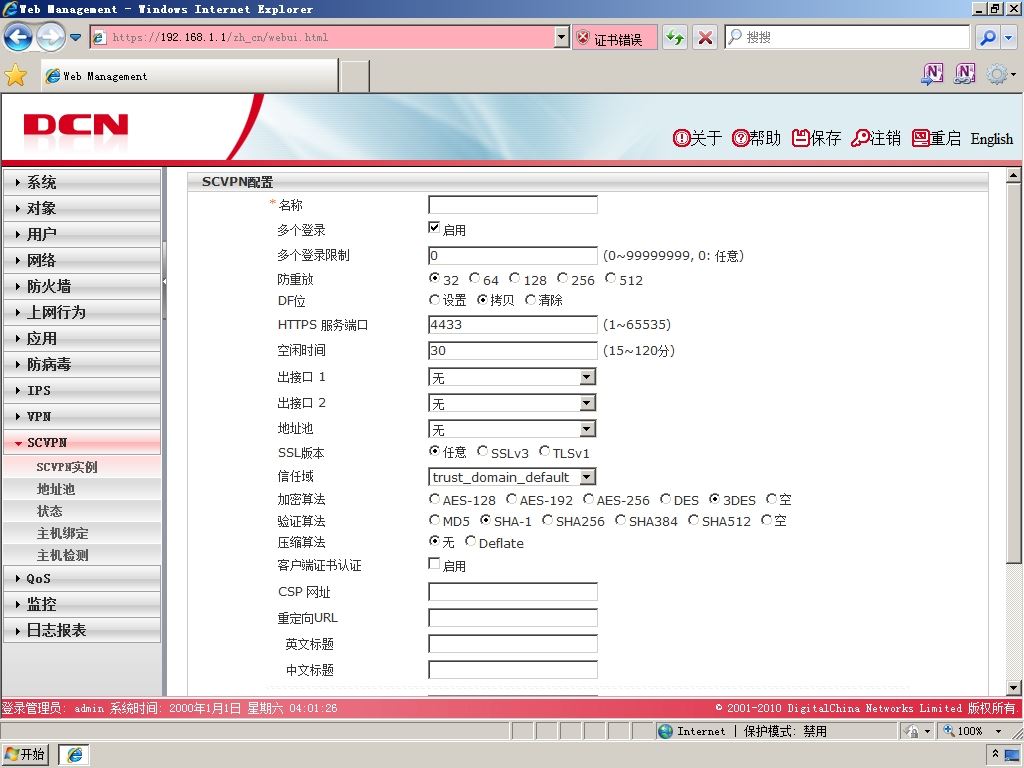Open the Start (开始) button

(24, 754)
